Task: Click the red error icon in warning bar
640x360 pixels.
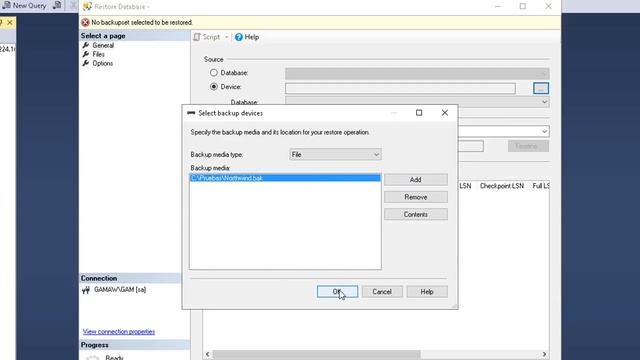Action: (85, 22)
